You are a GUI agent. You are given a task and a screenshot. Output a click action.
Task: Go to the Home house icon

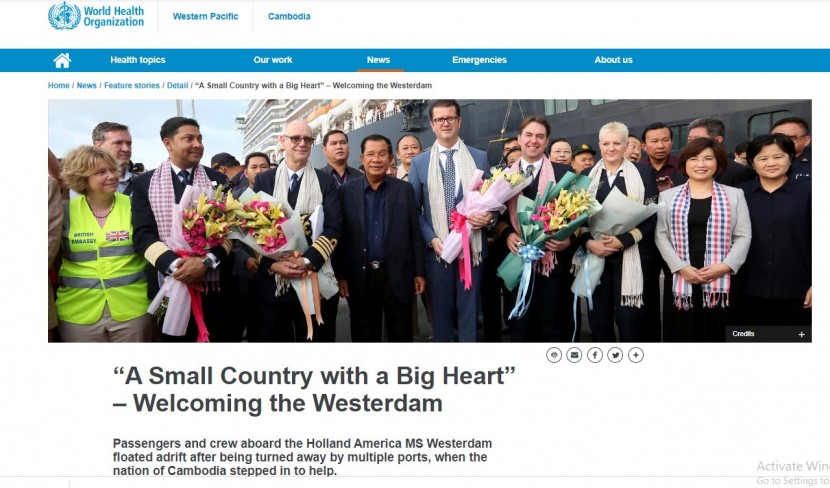[x=62, y=60]
